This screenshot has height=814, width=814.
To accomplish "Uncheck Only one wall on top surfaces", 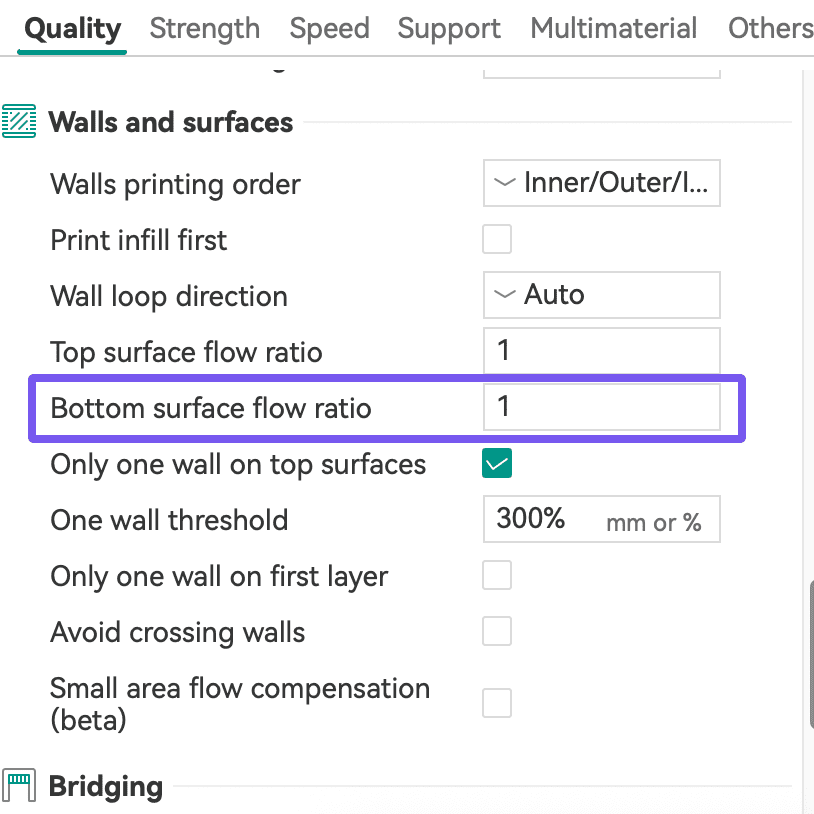I will 497,464.
